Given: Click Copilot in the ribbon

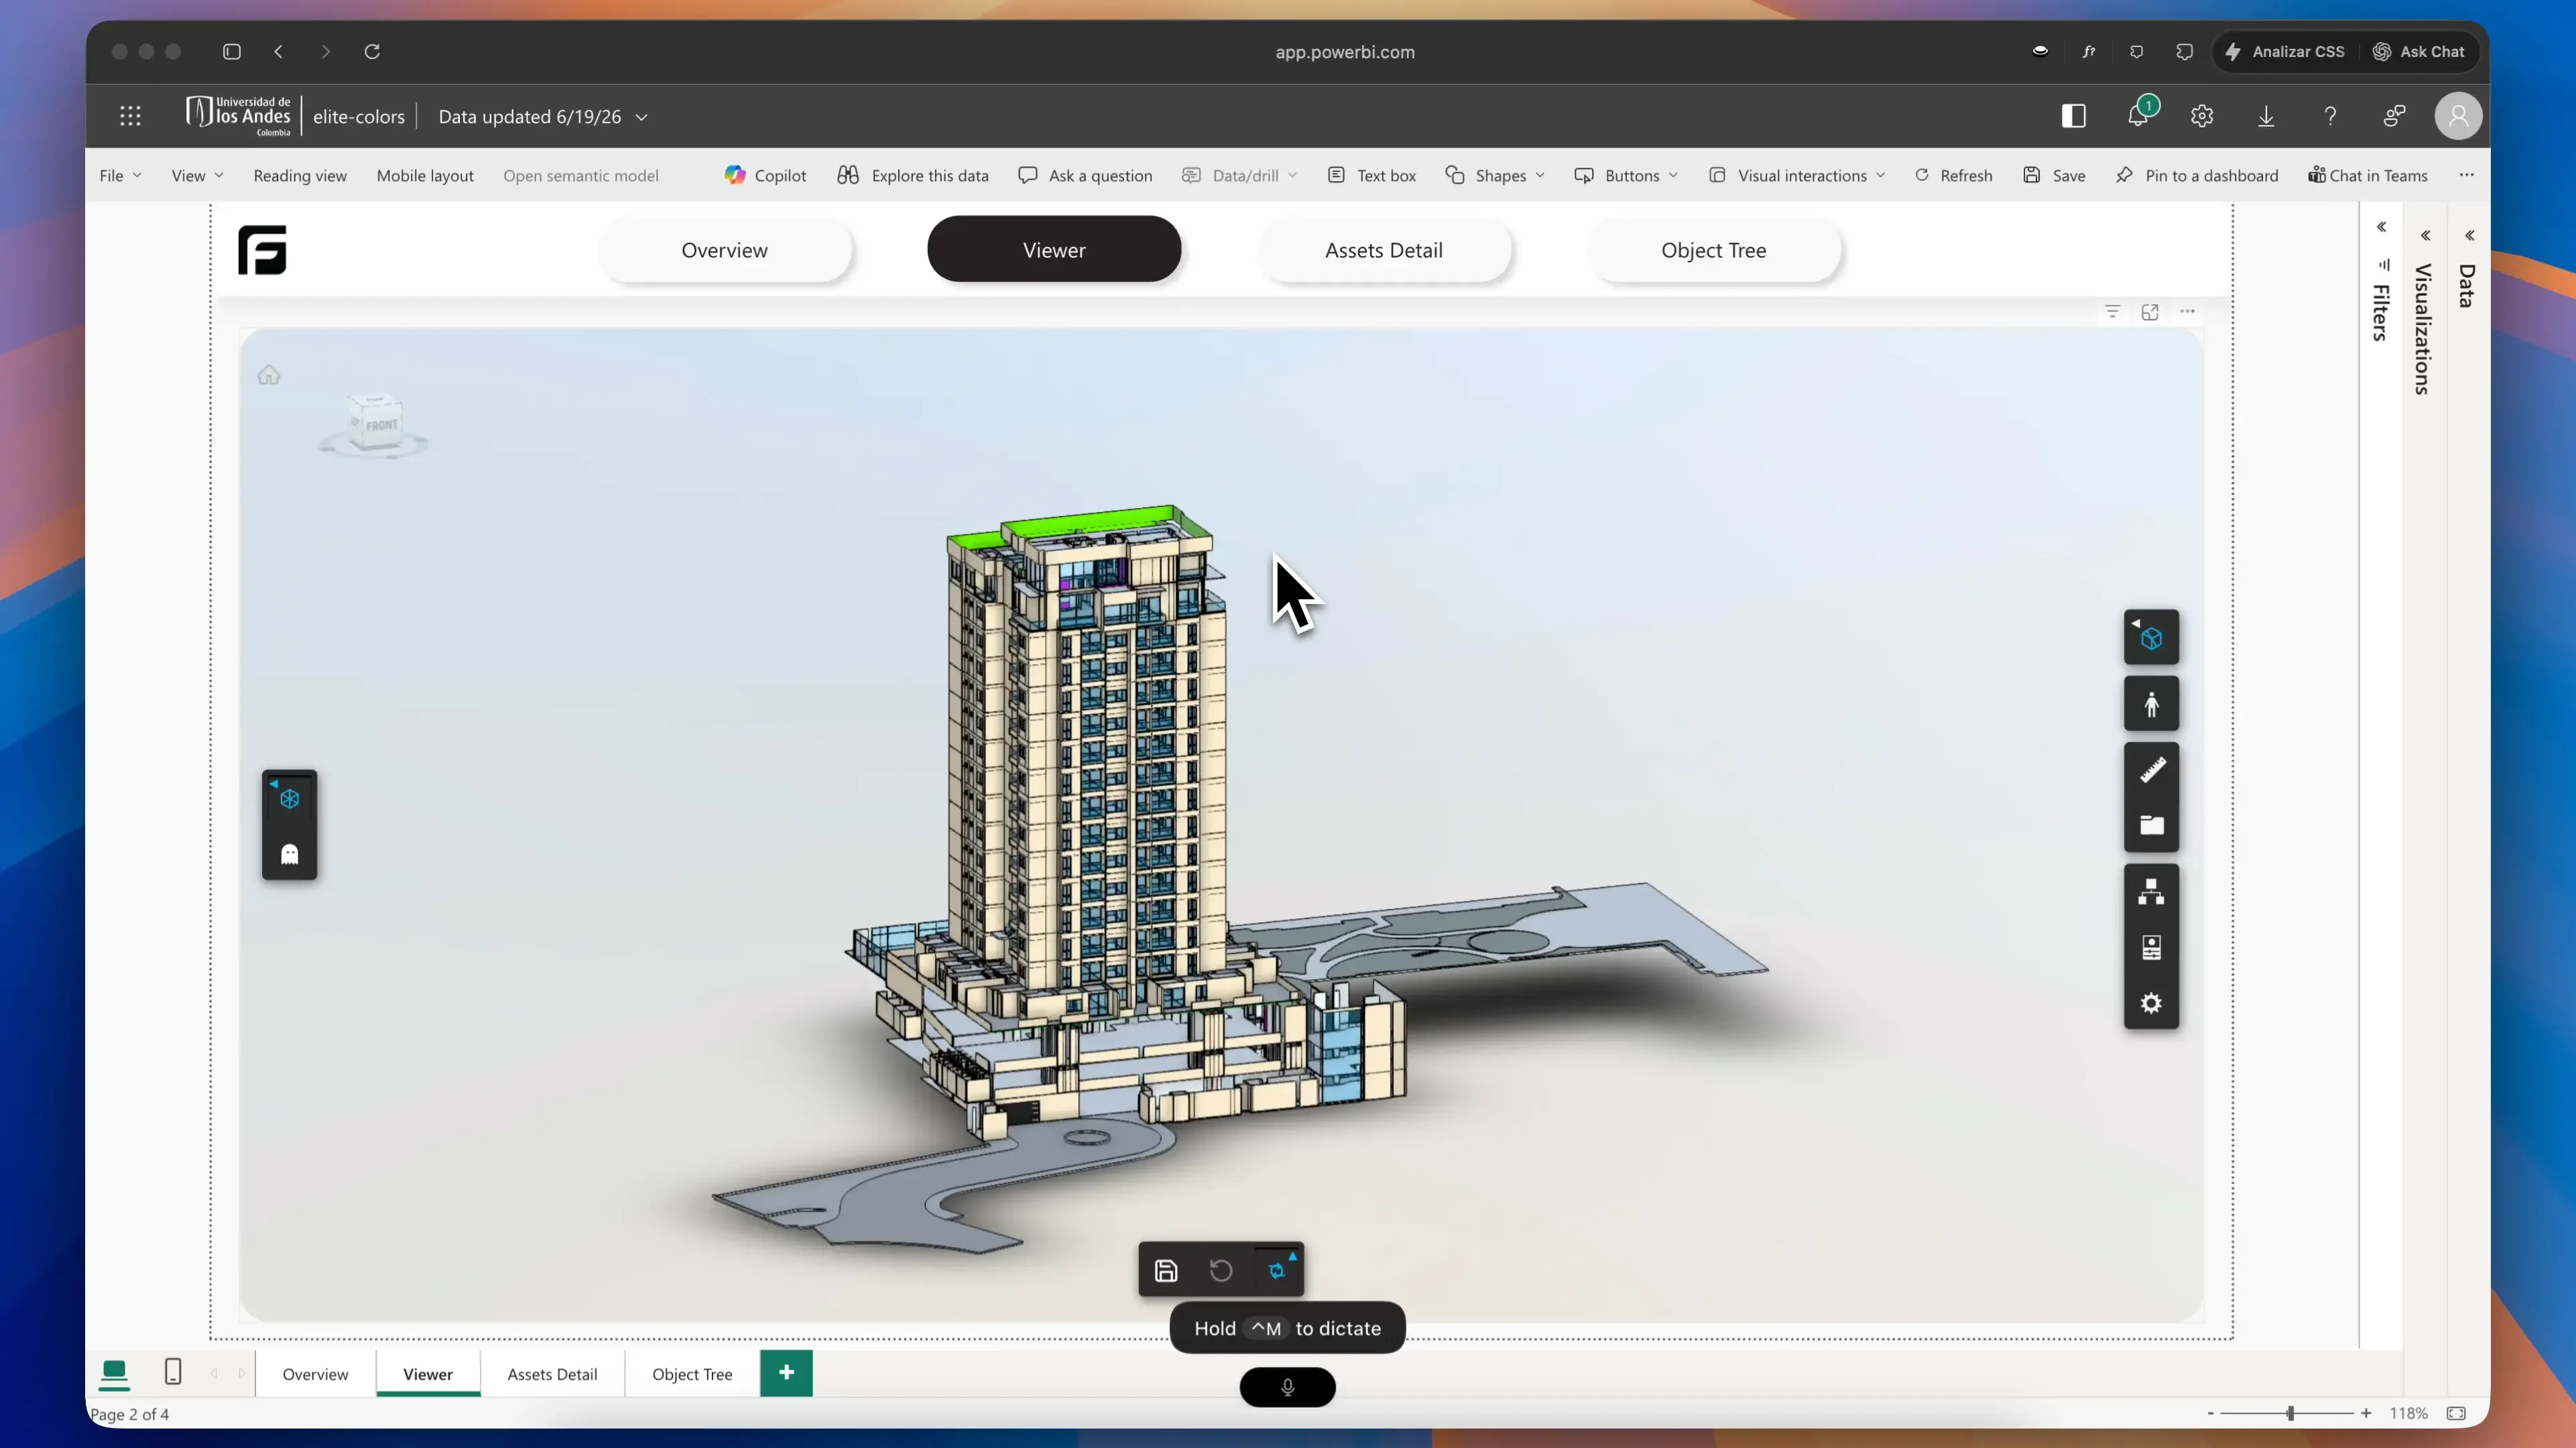Looking at the screenshot, I should coord(765,176).
